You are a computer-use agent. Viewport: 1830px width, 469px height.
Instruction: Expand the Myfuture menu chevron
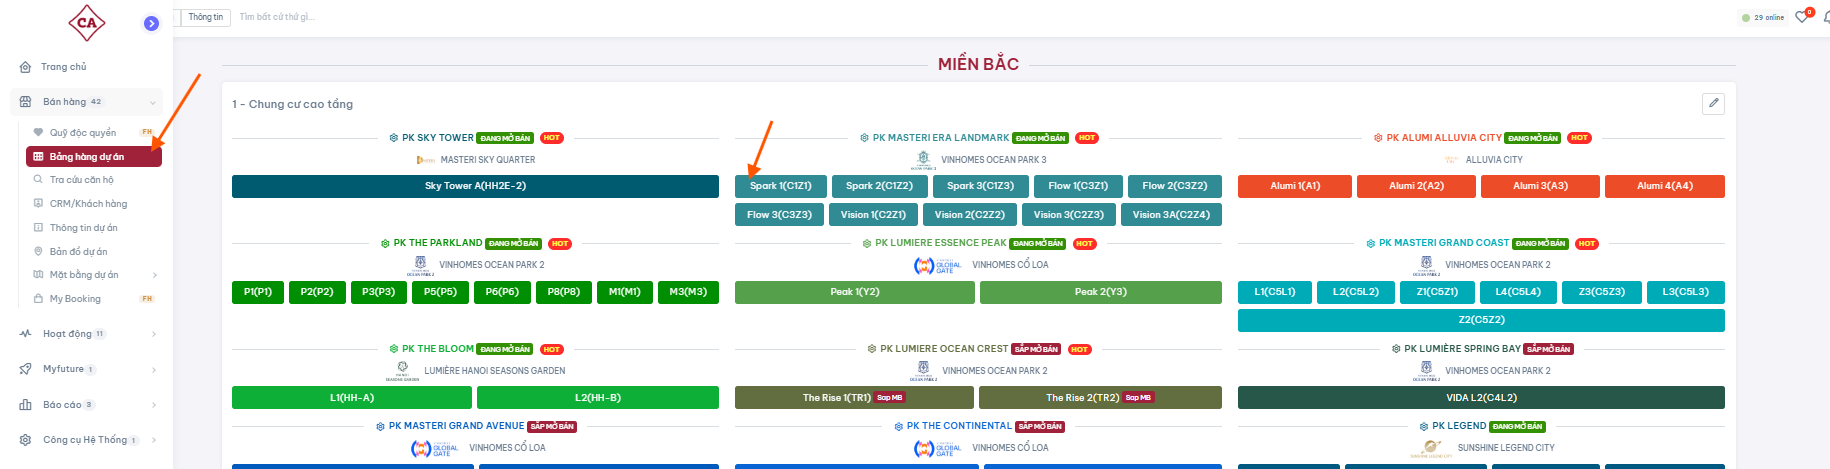click(153, 370)
